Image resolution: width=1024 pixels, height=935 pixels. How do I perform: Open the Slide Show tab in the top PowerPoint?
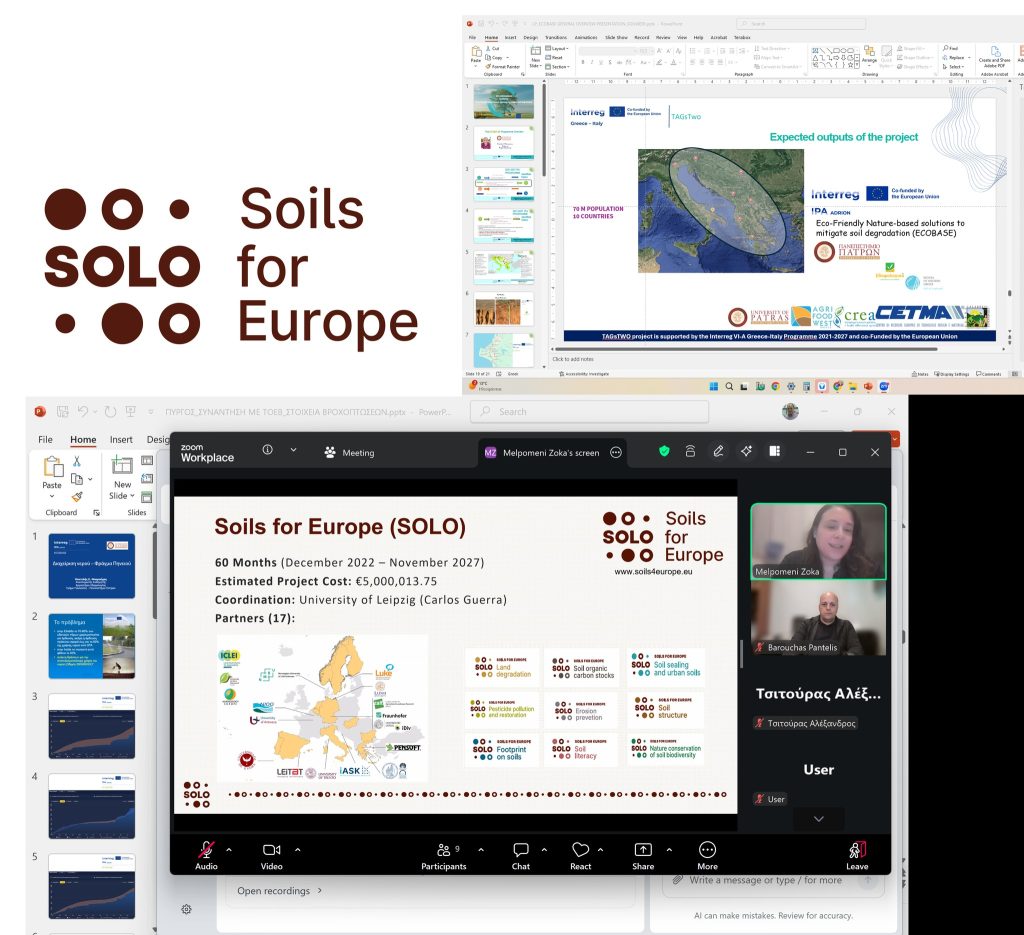(x=616, y=37)
